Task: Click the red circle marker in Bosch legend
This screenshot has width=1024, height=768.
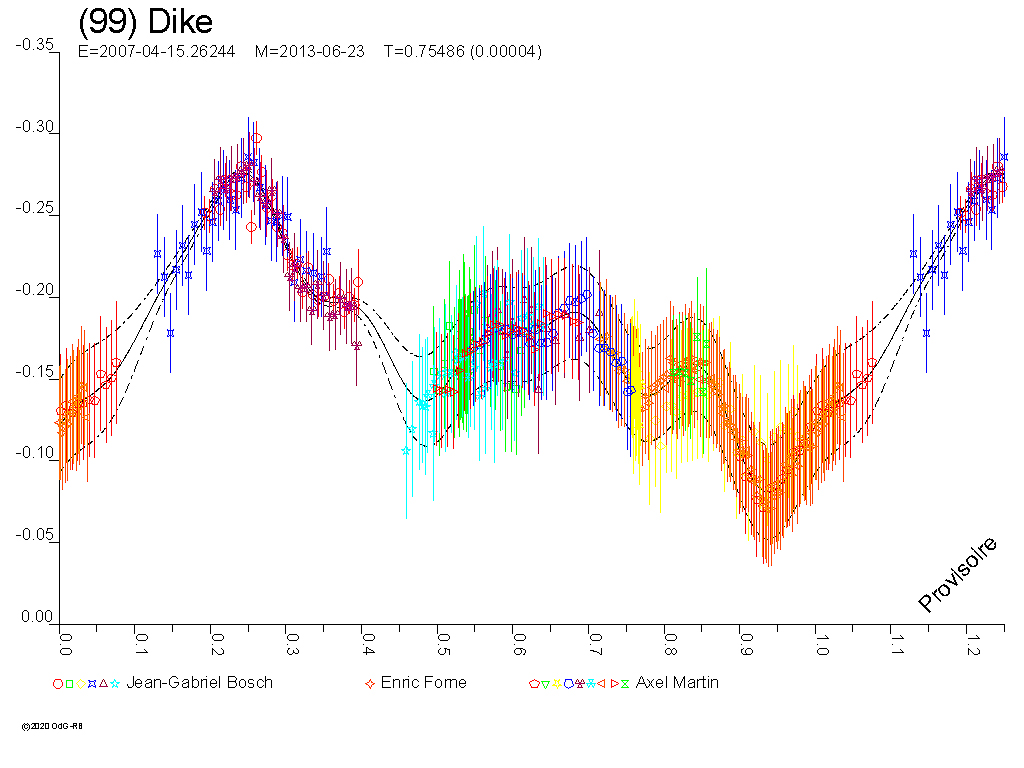Action: (58, 684)
